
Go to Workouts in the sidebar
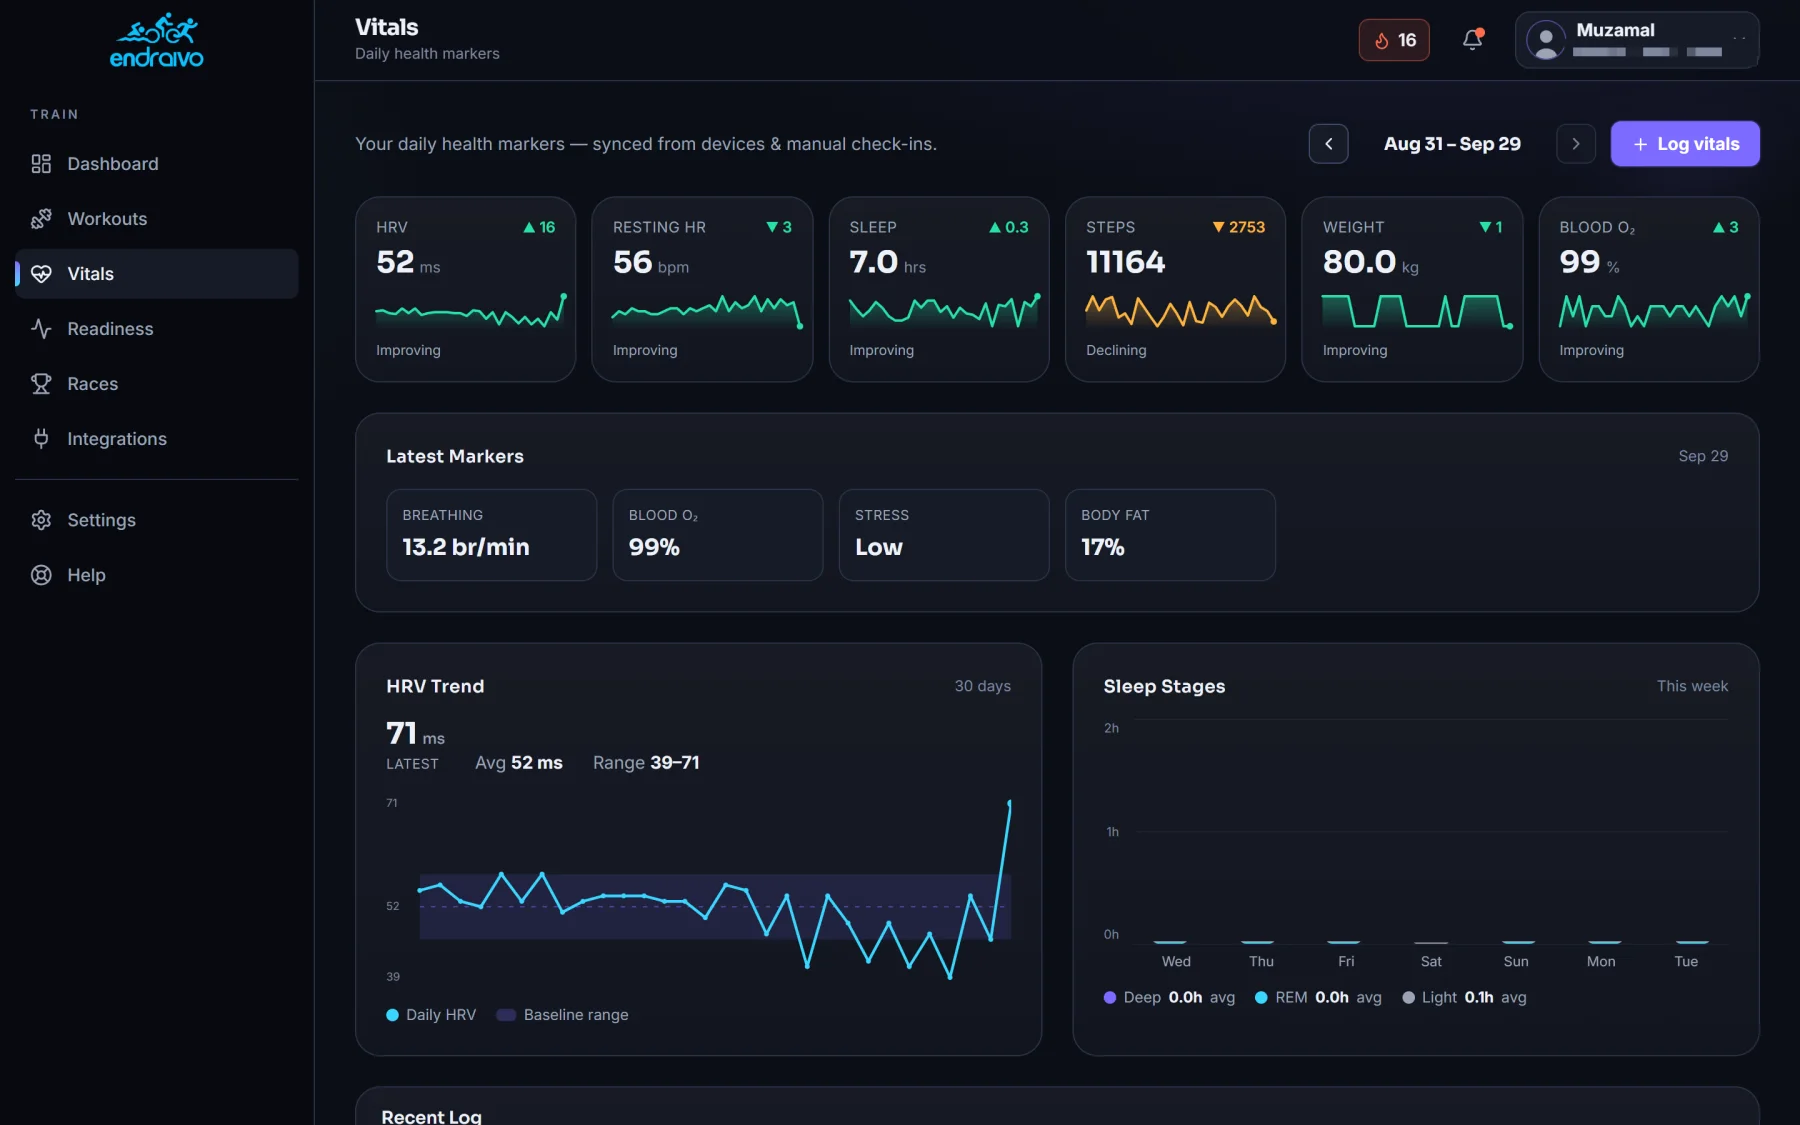pos(157,219)
